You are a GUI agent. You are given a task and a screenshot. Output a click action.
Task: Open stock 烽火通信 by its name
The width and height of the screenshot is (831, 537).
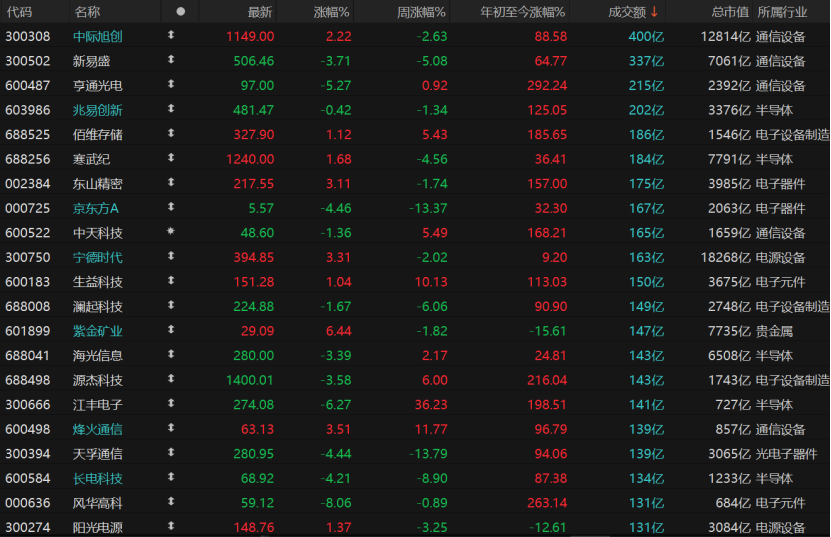[x=98, y=429]
